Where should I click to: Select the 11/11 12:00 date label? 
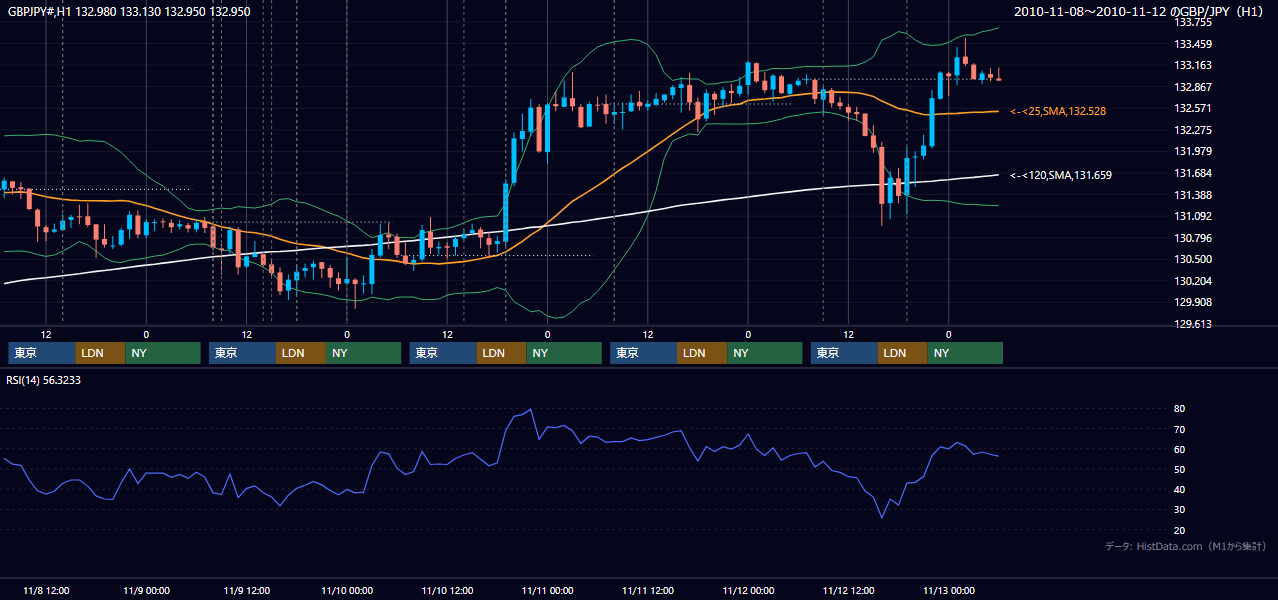click(x=648, y=590)
